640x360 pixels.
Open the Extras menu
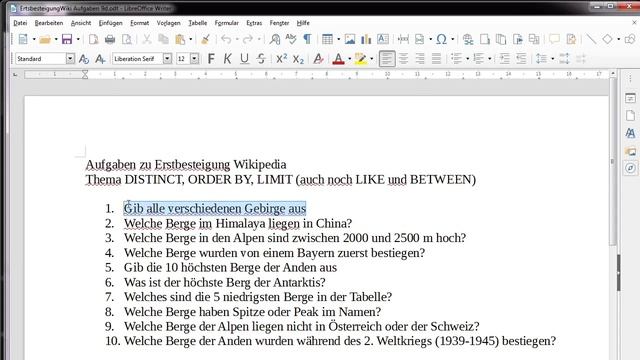(254, 23)
